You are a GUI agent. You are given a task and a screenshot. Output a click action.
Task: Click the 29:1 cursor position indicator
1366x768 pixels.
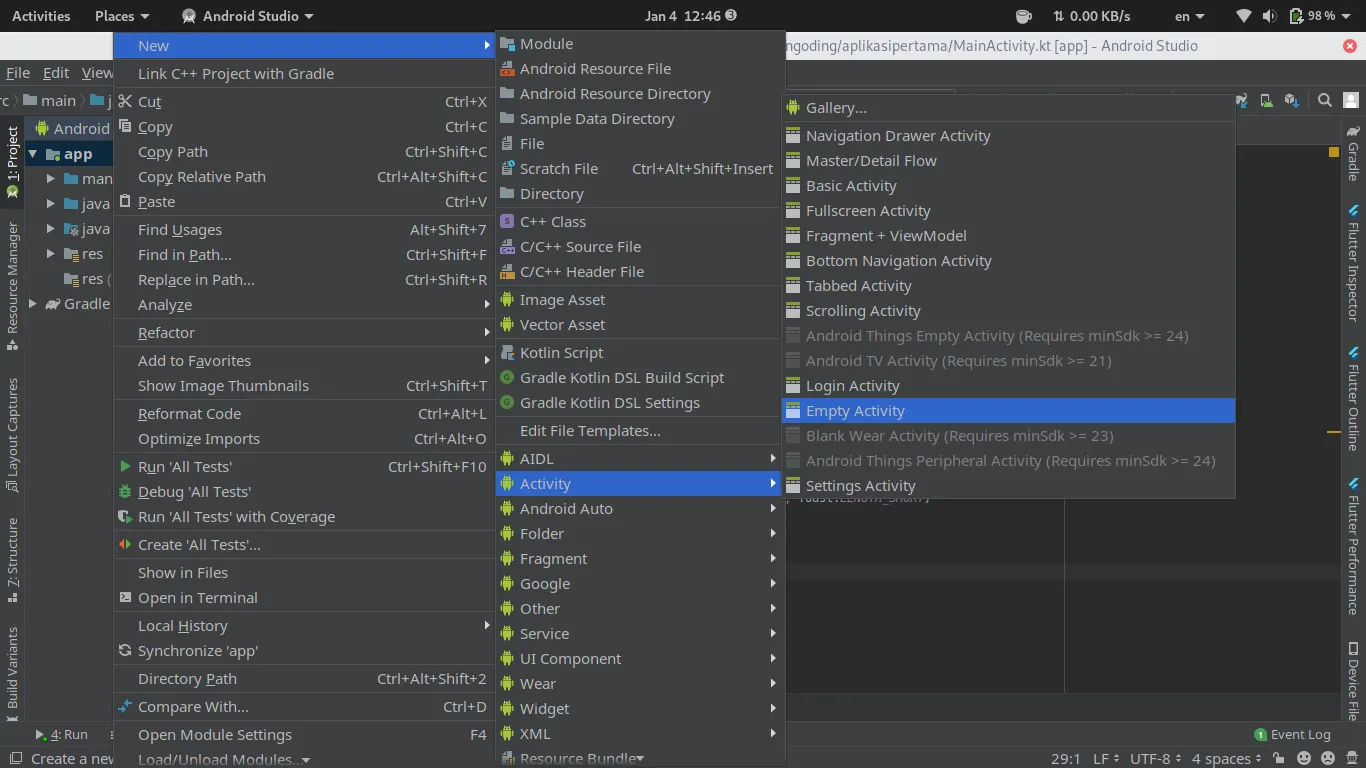pyautogui.click(x=1066, y=759)
